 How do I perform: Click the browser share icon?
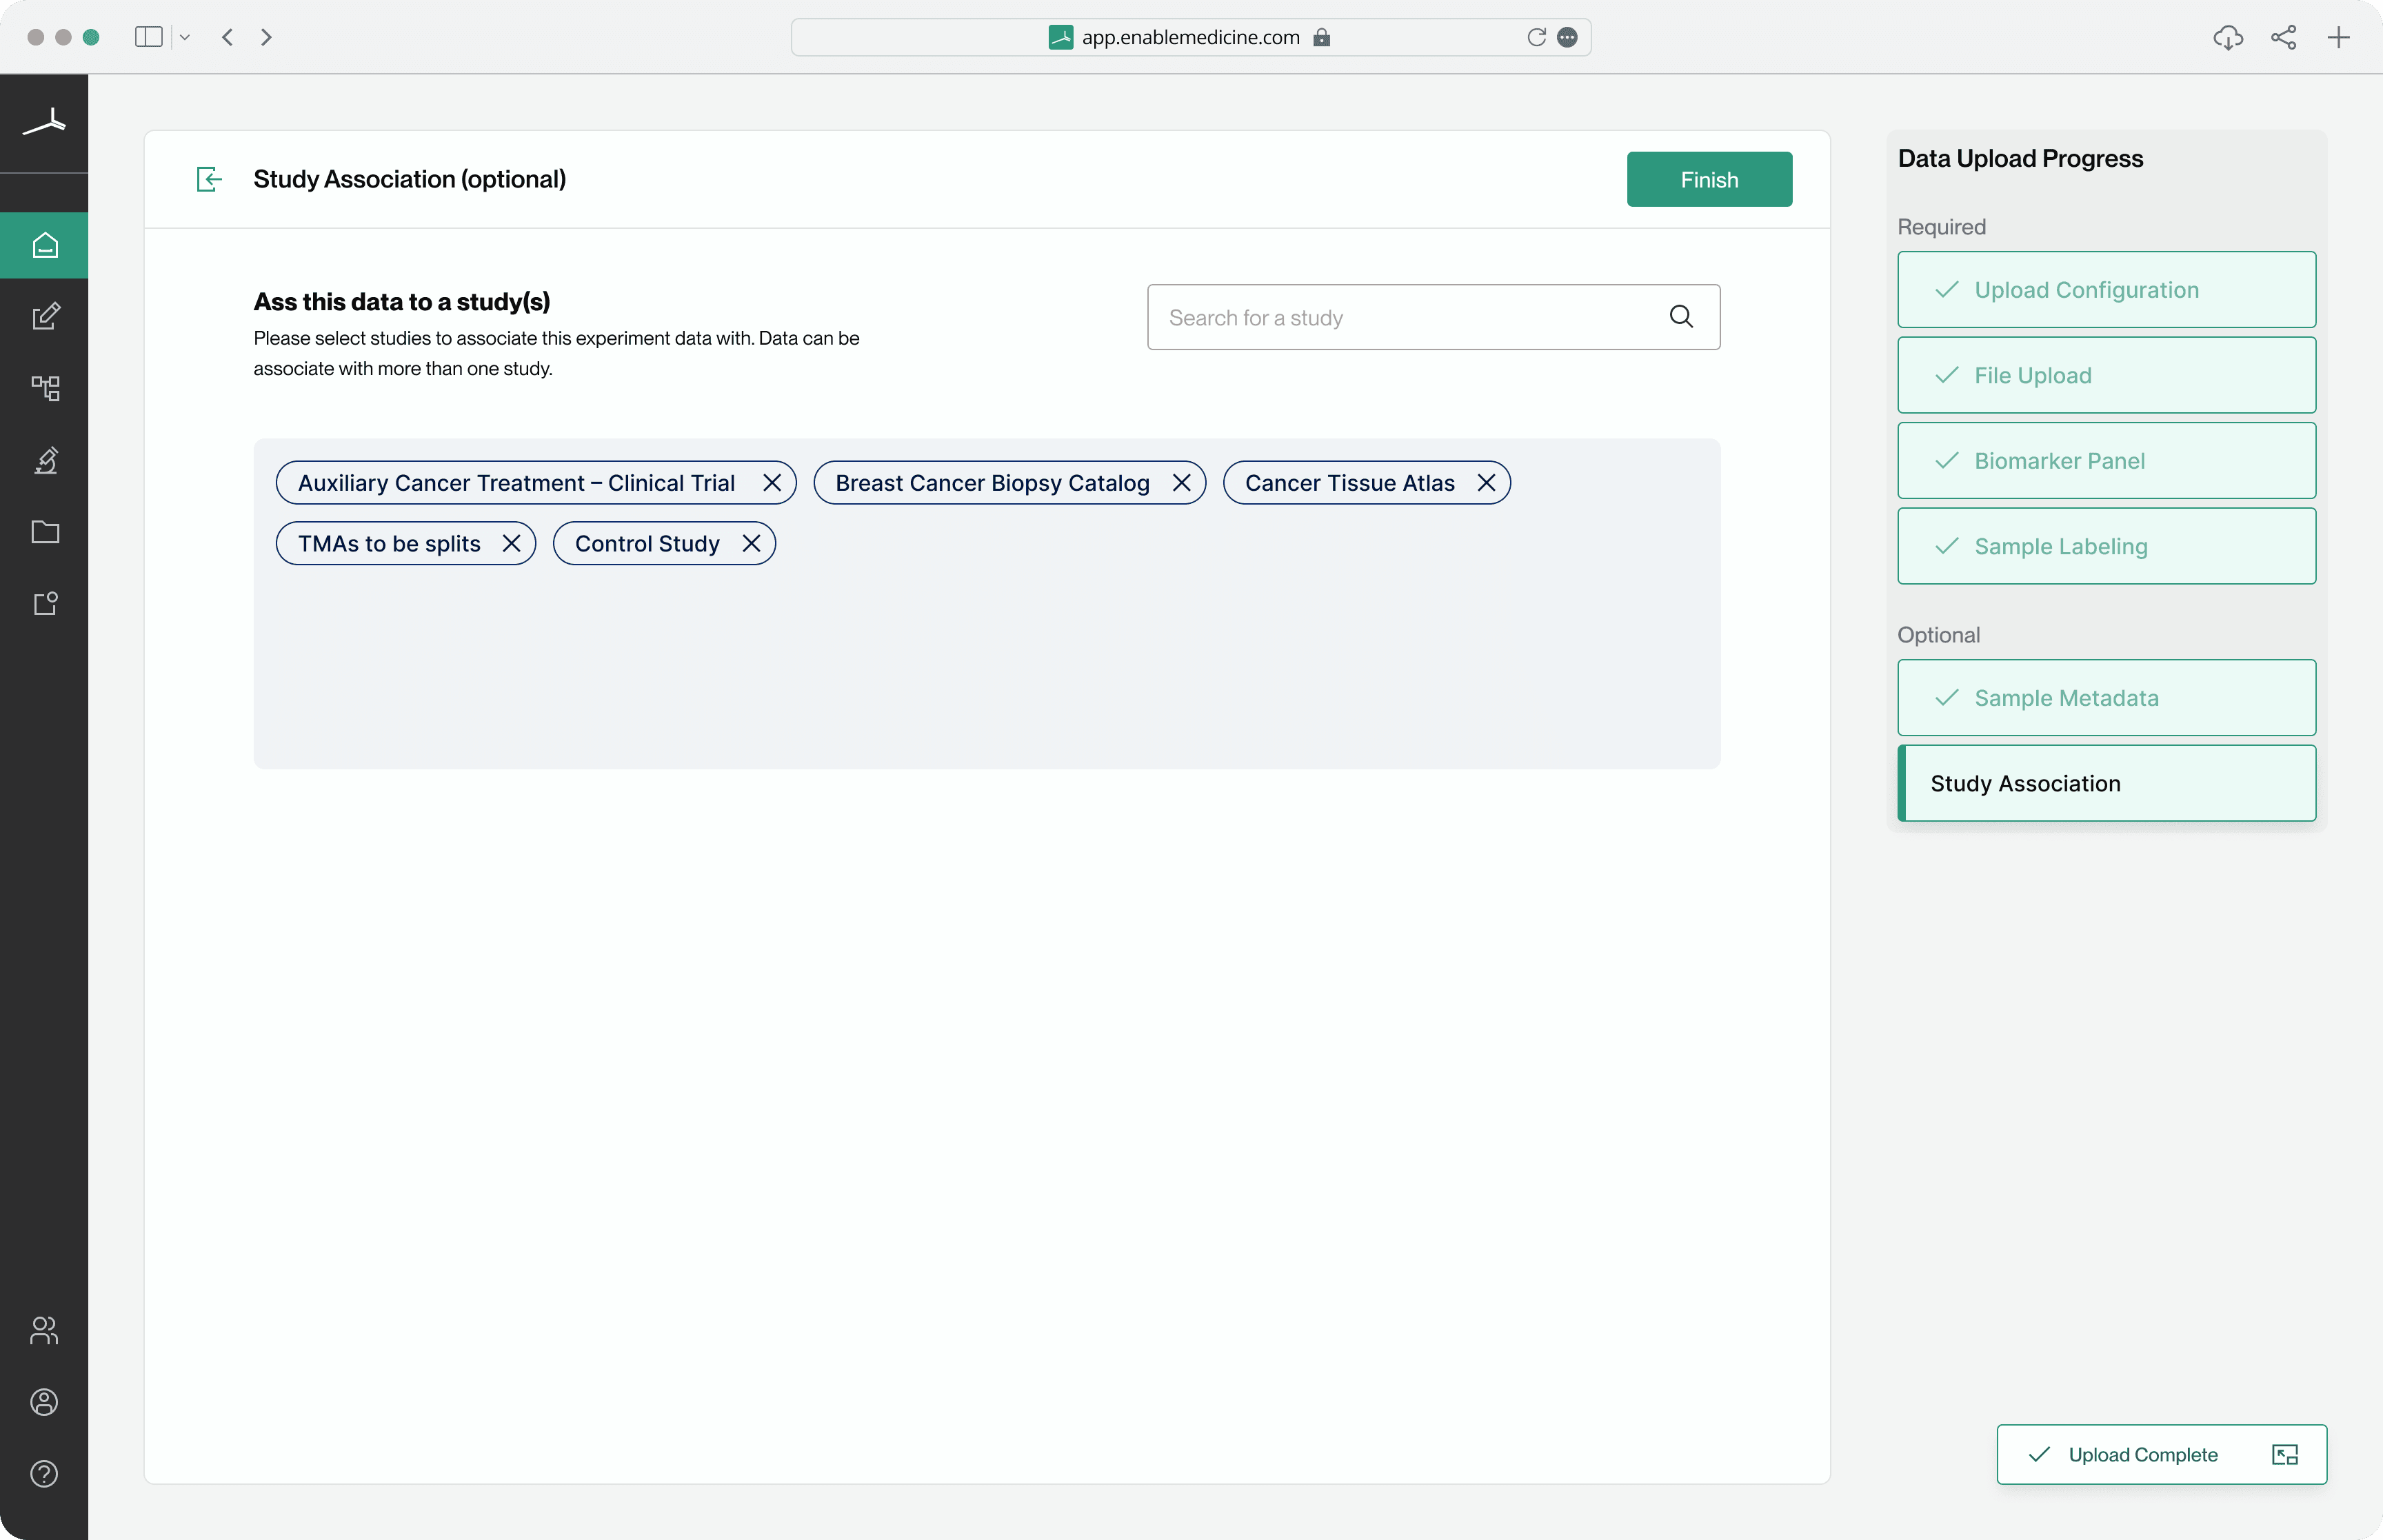tap(2283, 37)
